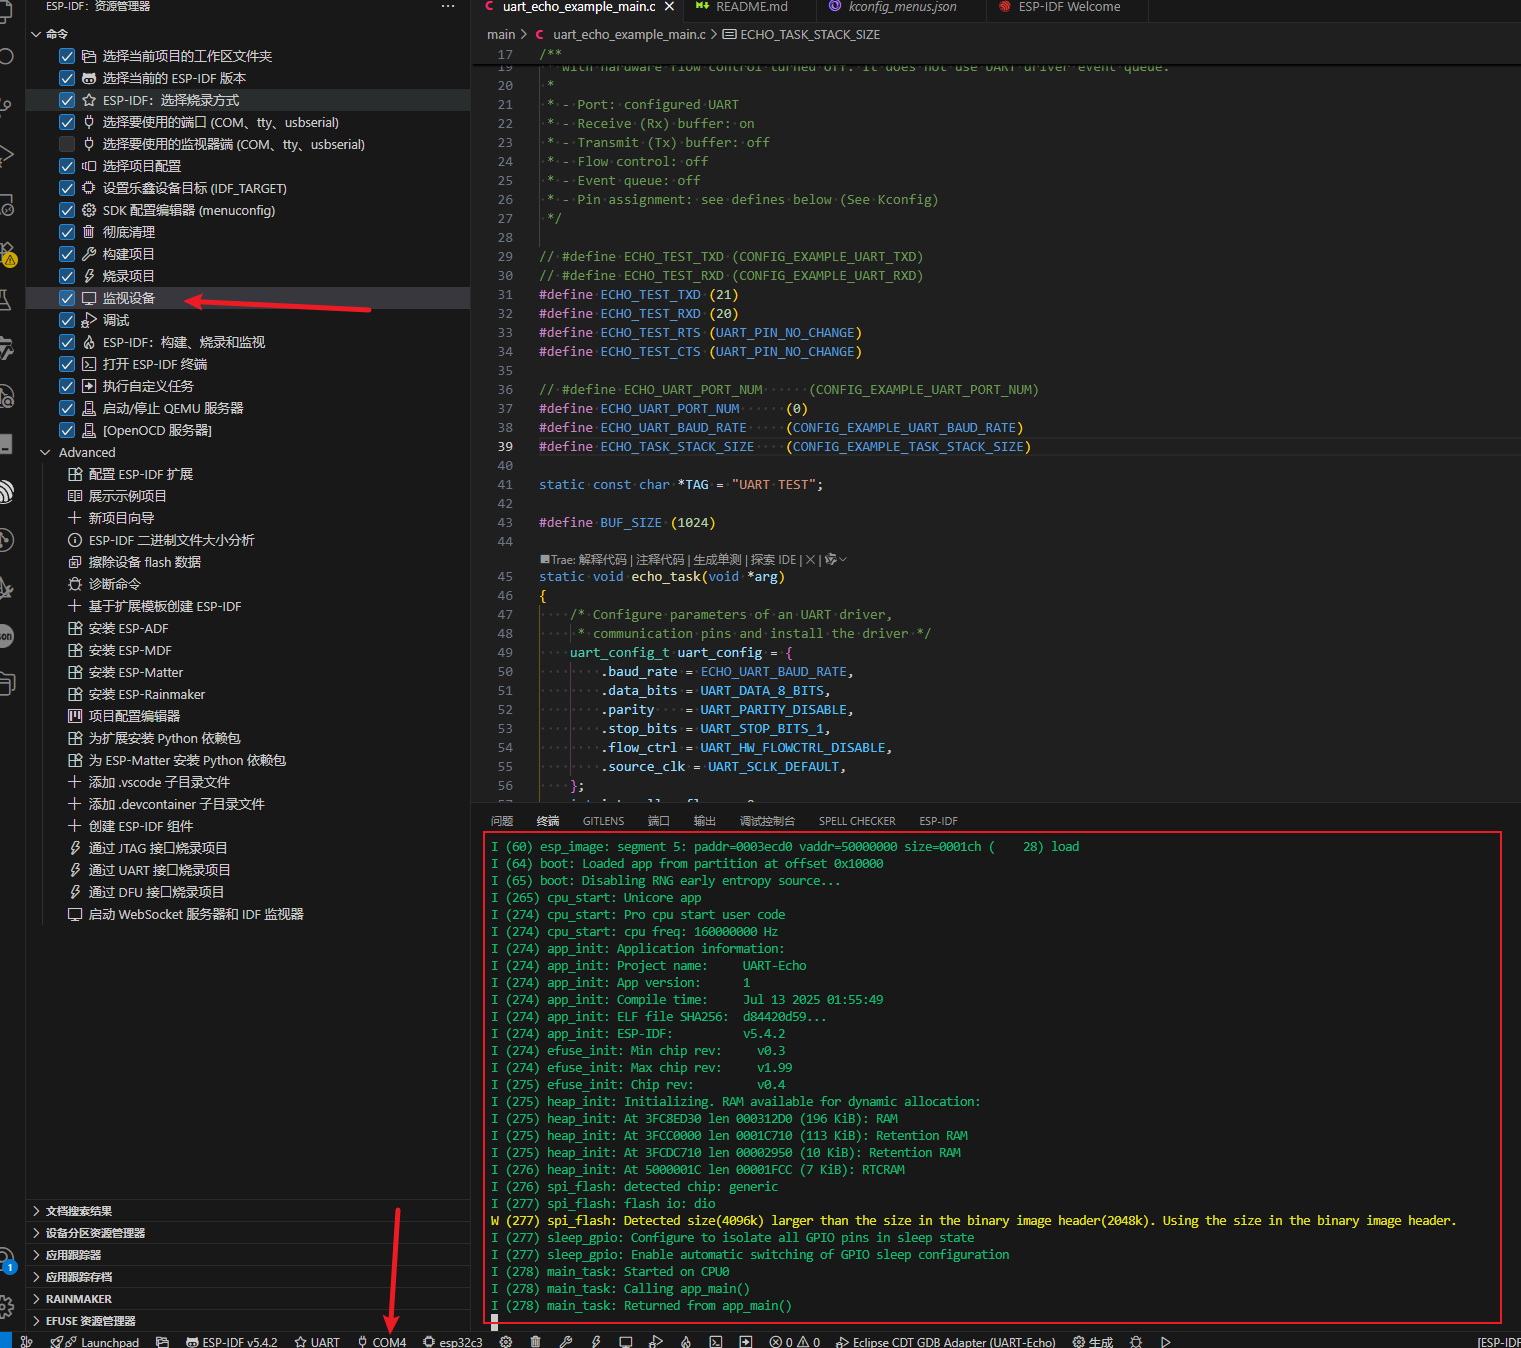
Task: Open the SPELL CHECKER panel tab
Action: (857, 821)
